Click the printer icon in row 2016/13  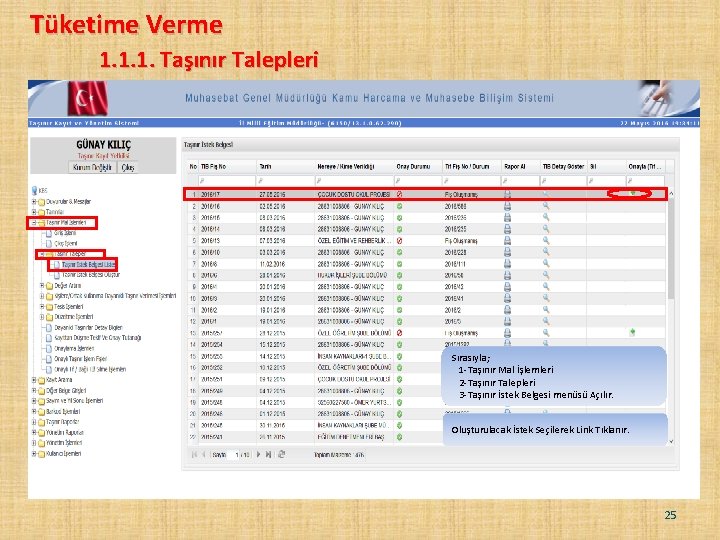507,241
